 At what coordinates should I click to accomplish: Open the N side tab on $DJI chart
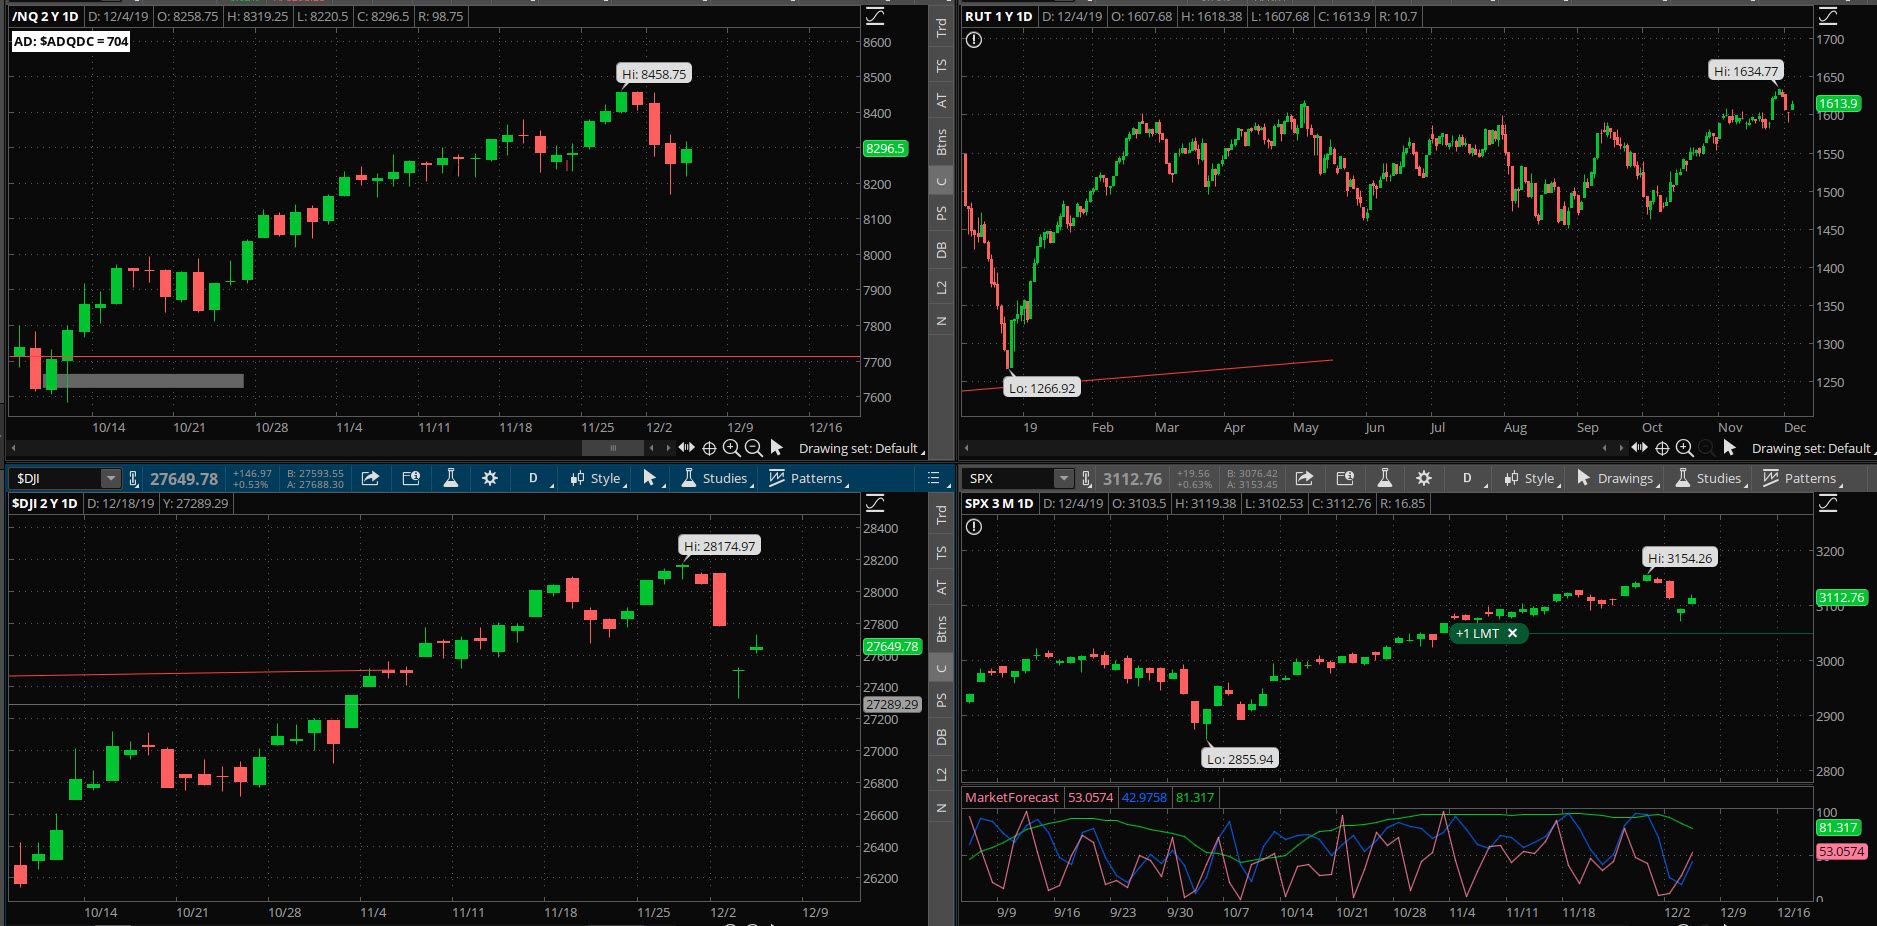tap(941, 808)
